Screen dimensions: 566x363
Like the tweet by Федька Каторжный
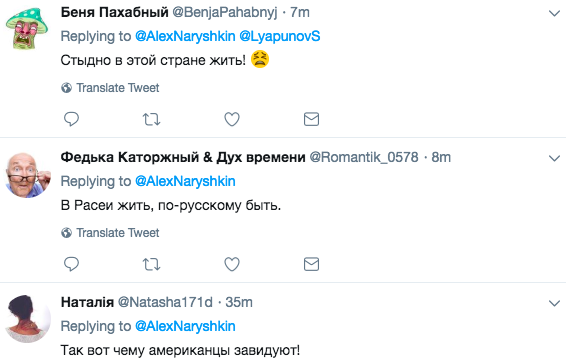coord(232,264)
